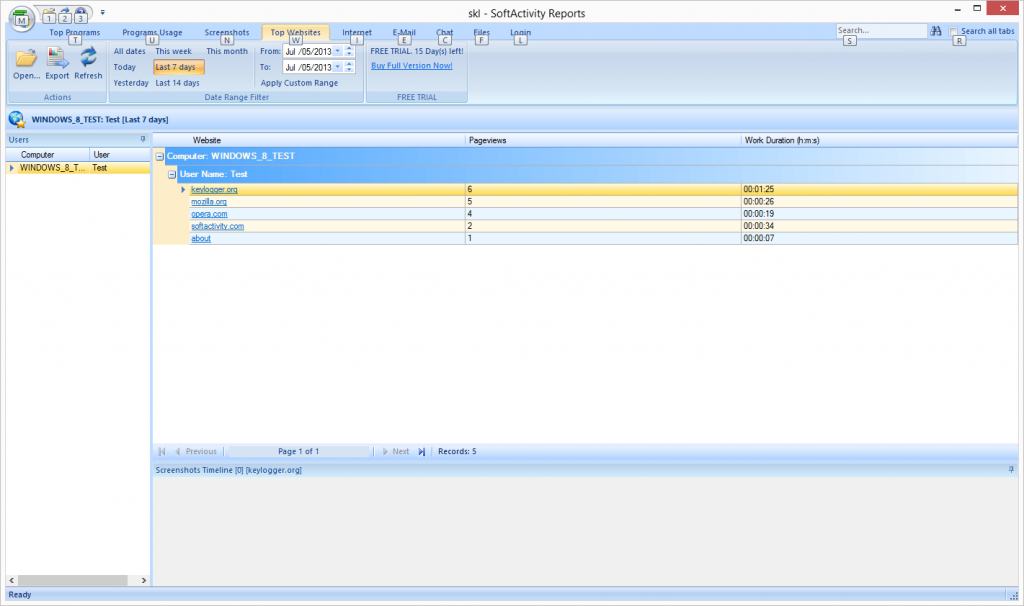The image size is (1024, 606).
Task: Click the binoculars search icon
Action: click(936, 32)
